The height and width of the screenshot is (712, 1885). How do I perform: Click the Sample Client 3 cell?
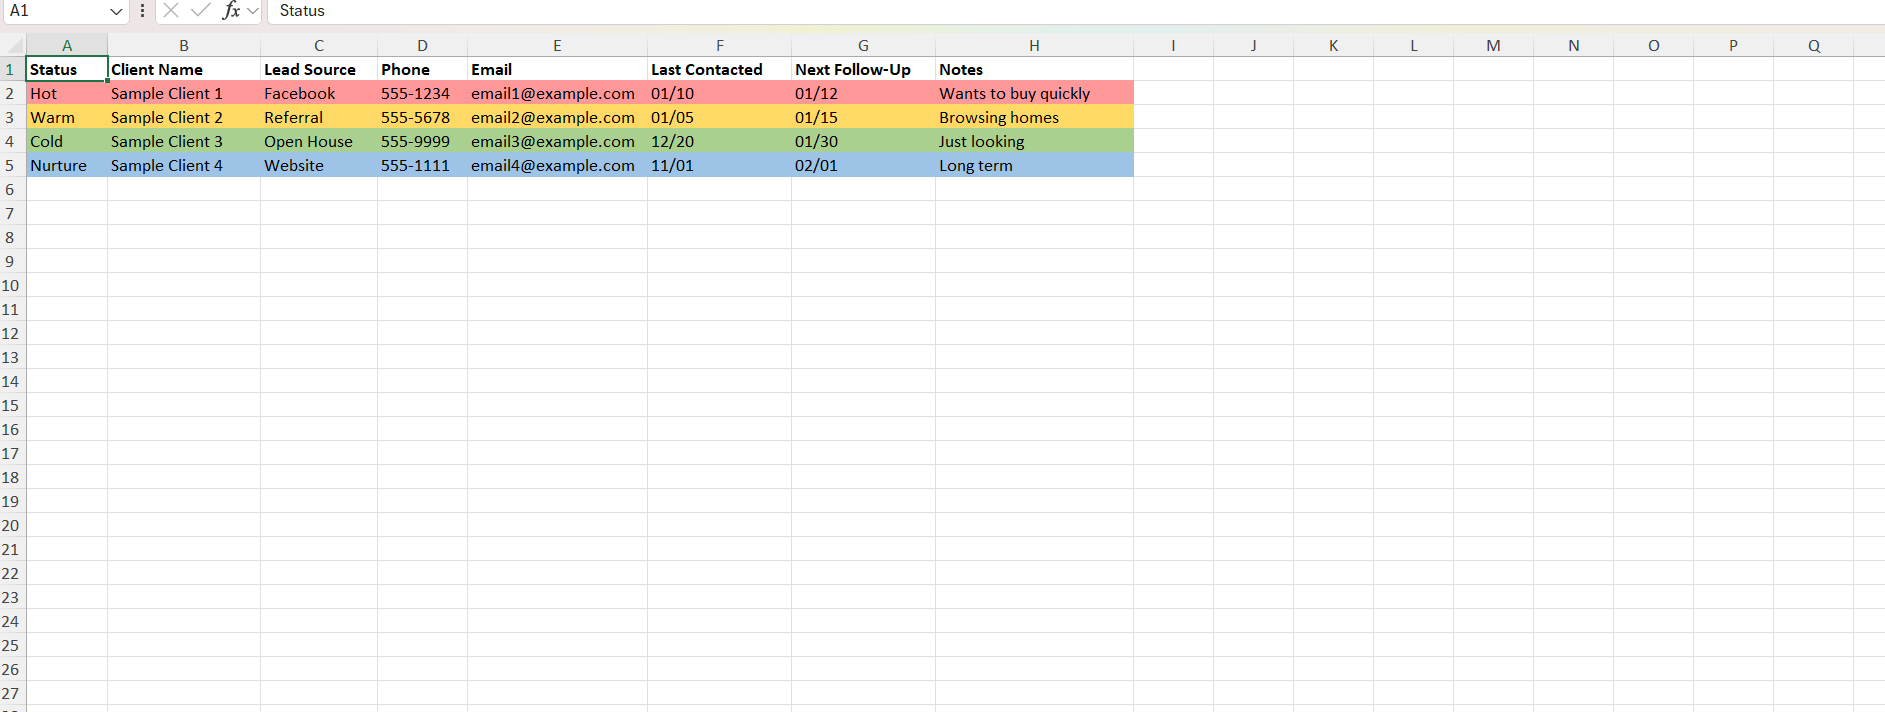click(x=184, y=141)
